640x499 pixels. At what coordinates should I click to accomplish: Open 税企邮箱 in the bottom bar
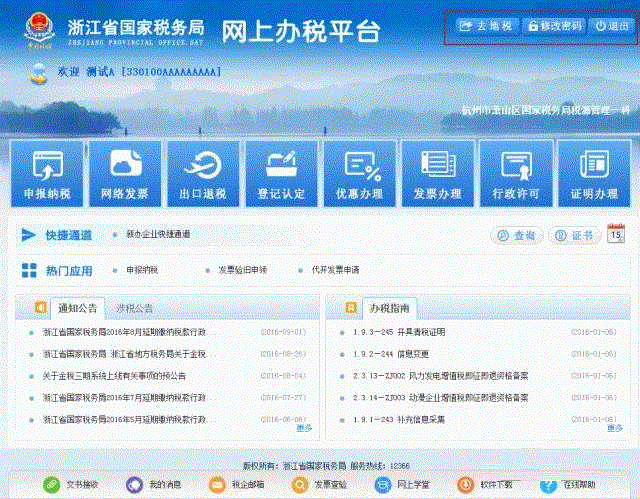pos(236,484)
